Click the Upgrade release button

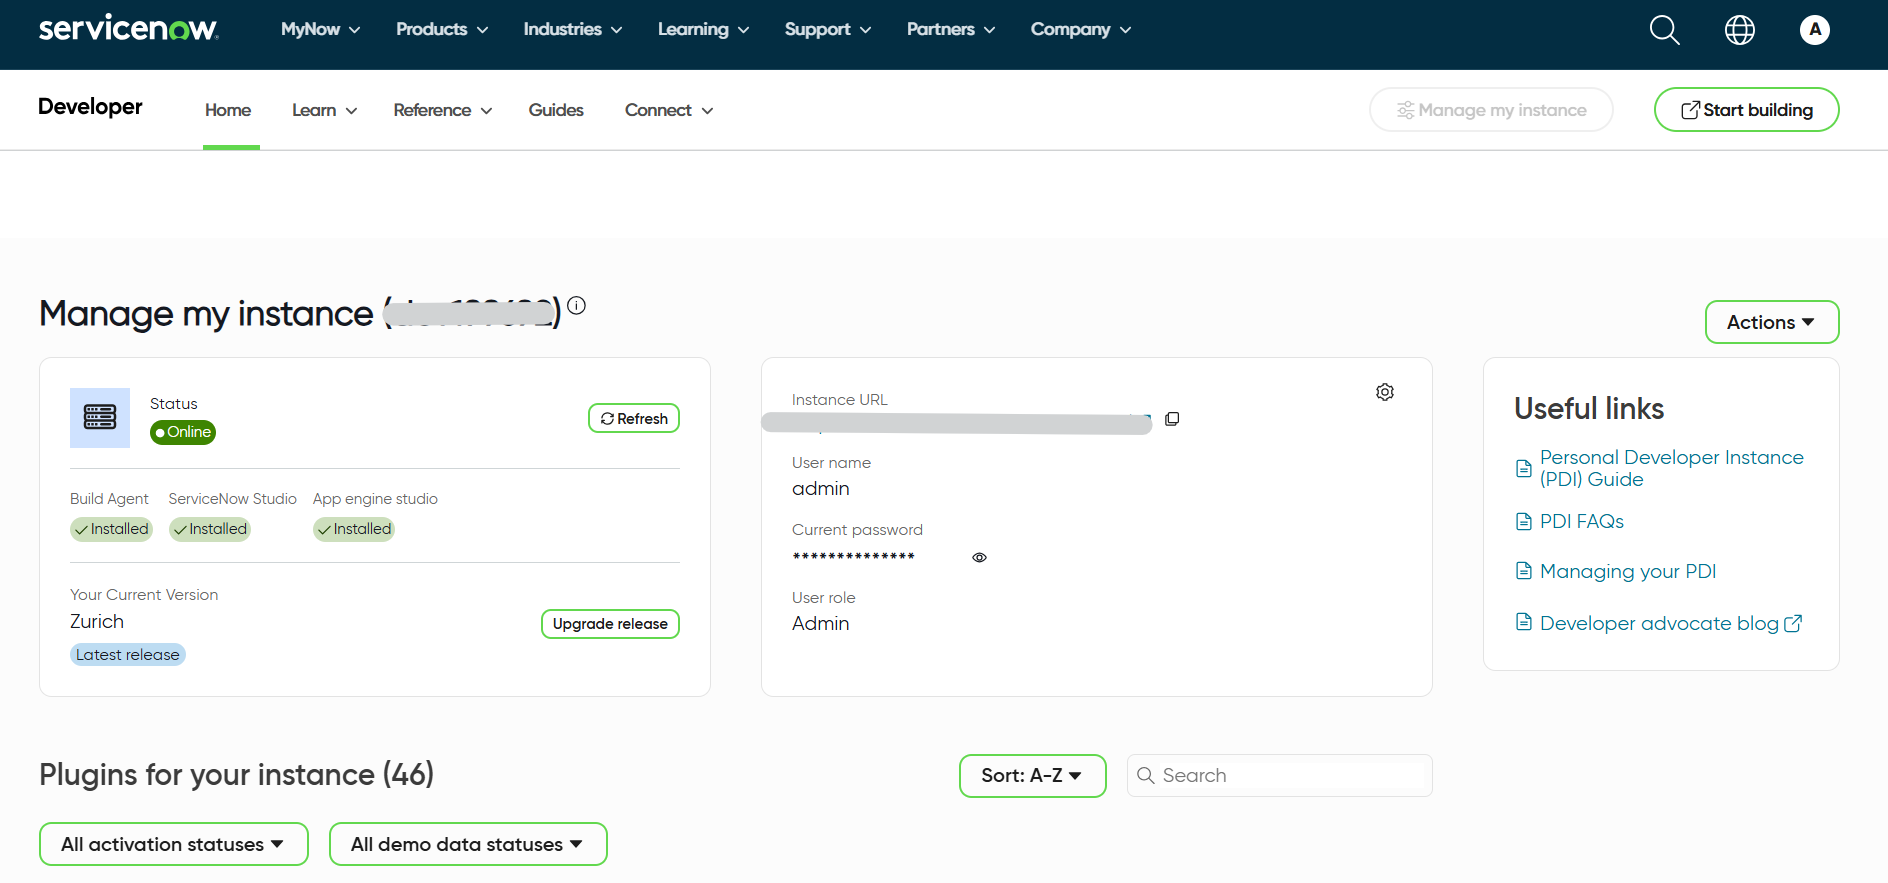pos(610,624)
